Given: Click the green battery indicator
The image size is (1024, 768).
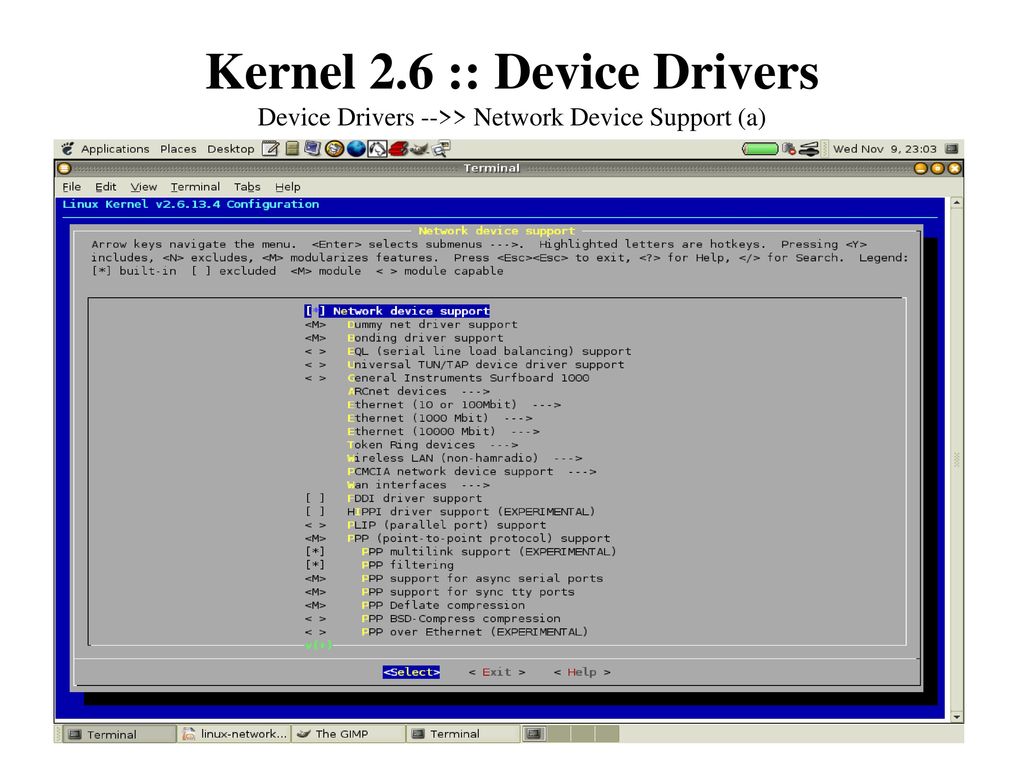Looking at the screenshot, I should tap(760, 149).
